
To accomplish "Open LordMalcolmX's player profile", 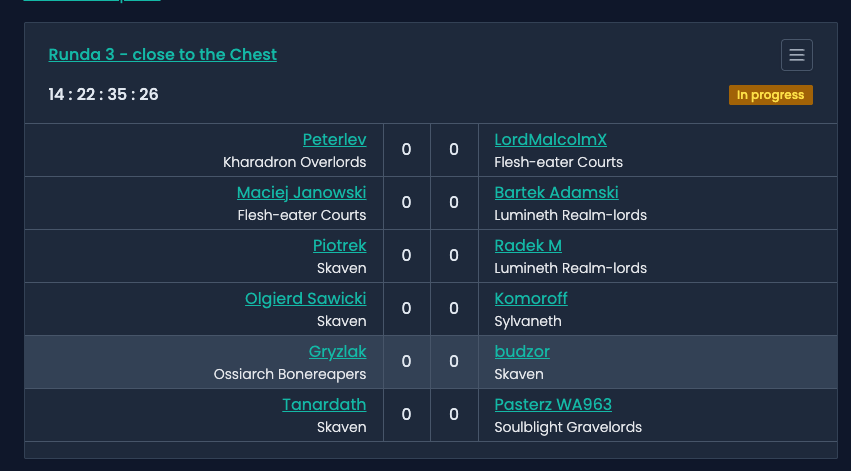I will (550, 140).
